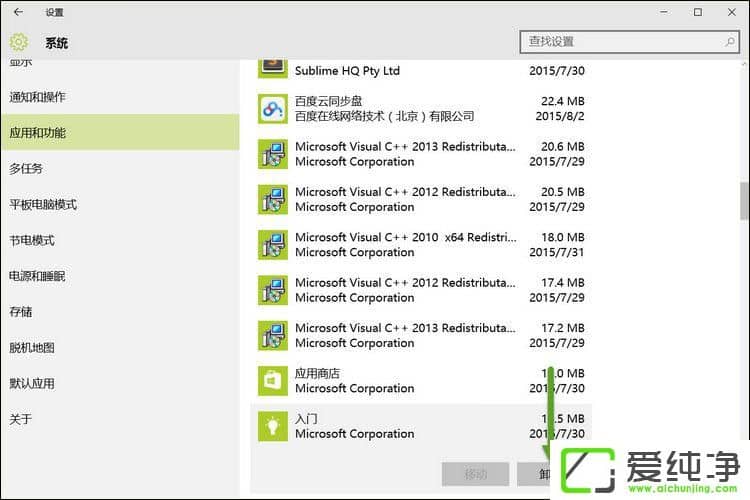Select the 入门 app name text
The width and height of the screenshot is (750, 500).
point(306,419)
